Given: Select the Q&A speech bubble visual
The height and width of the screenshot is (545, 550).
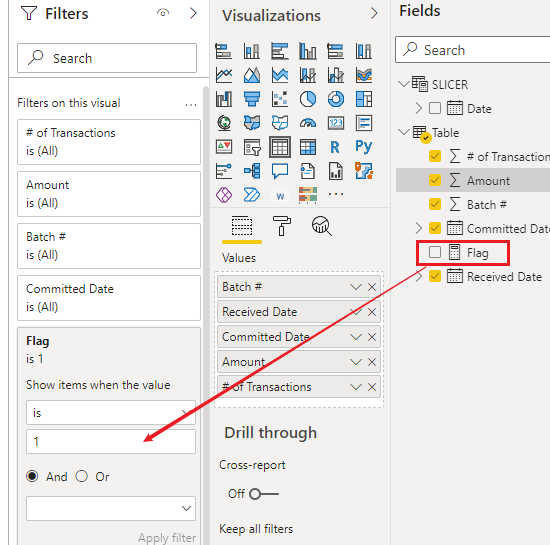Looking at the screenshot, I should tap(280, 171).
